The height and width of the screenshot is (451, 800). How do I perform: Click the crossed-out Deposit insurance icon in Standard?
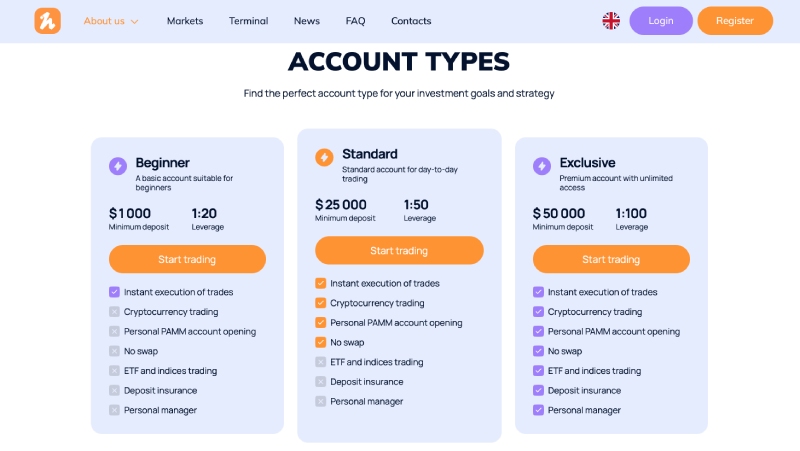(320, 382)
